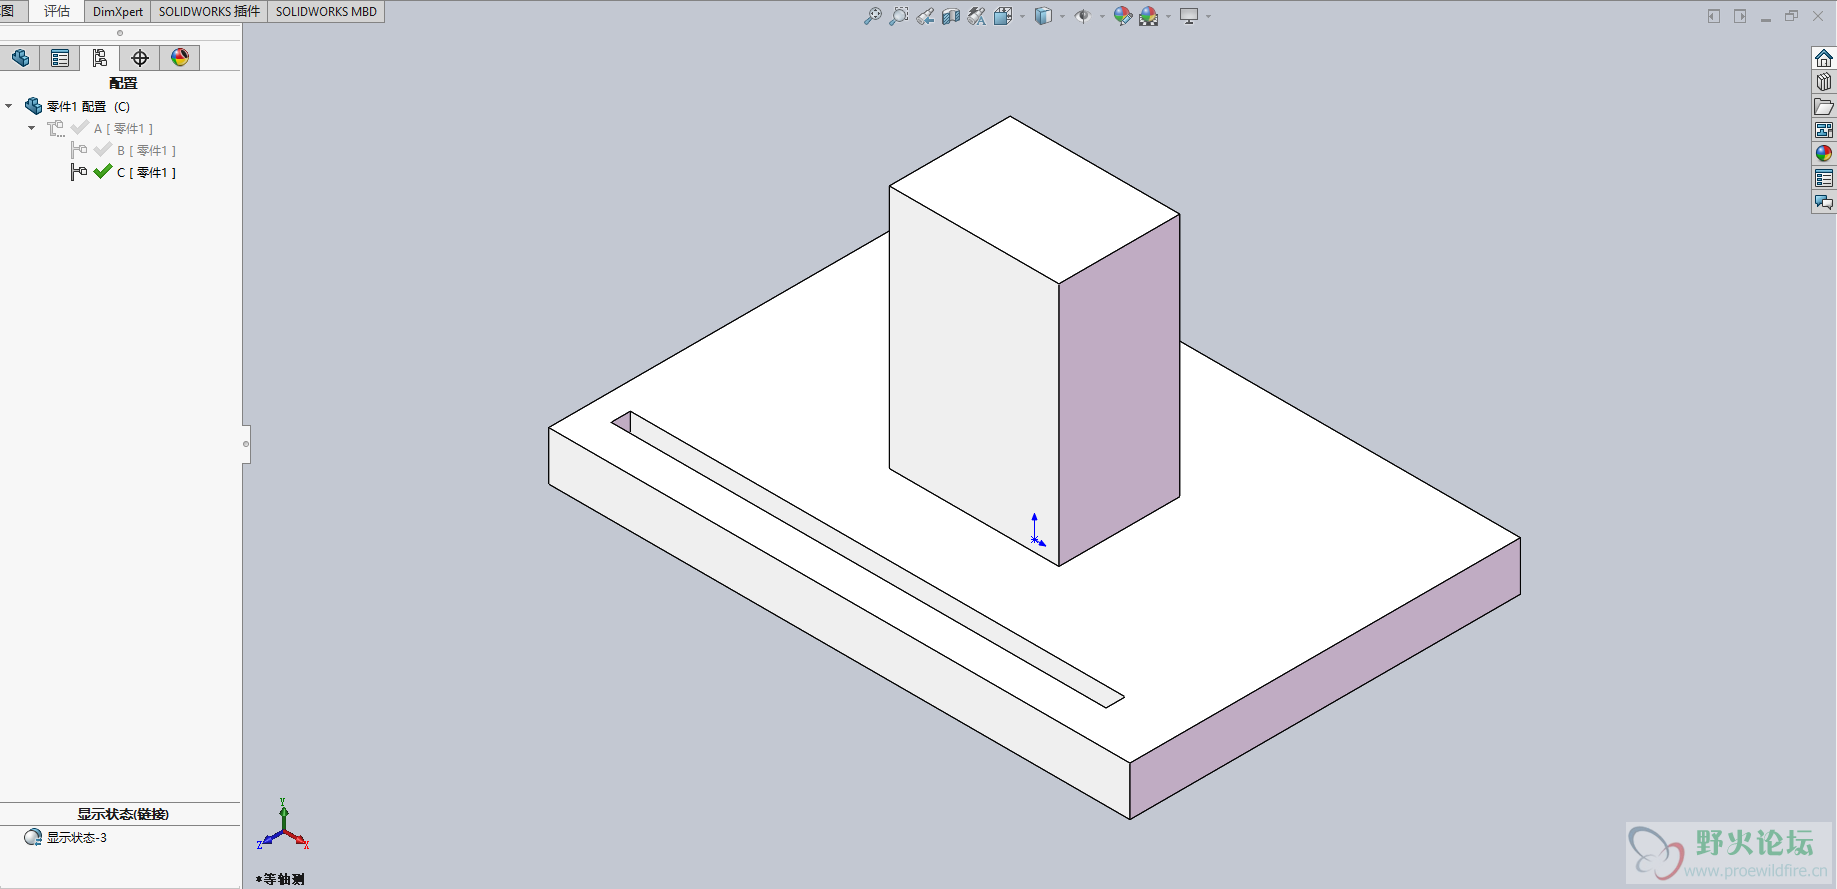Collapse the A [ 零件1 ] configuration node

point(32,128)
